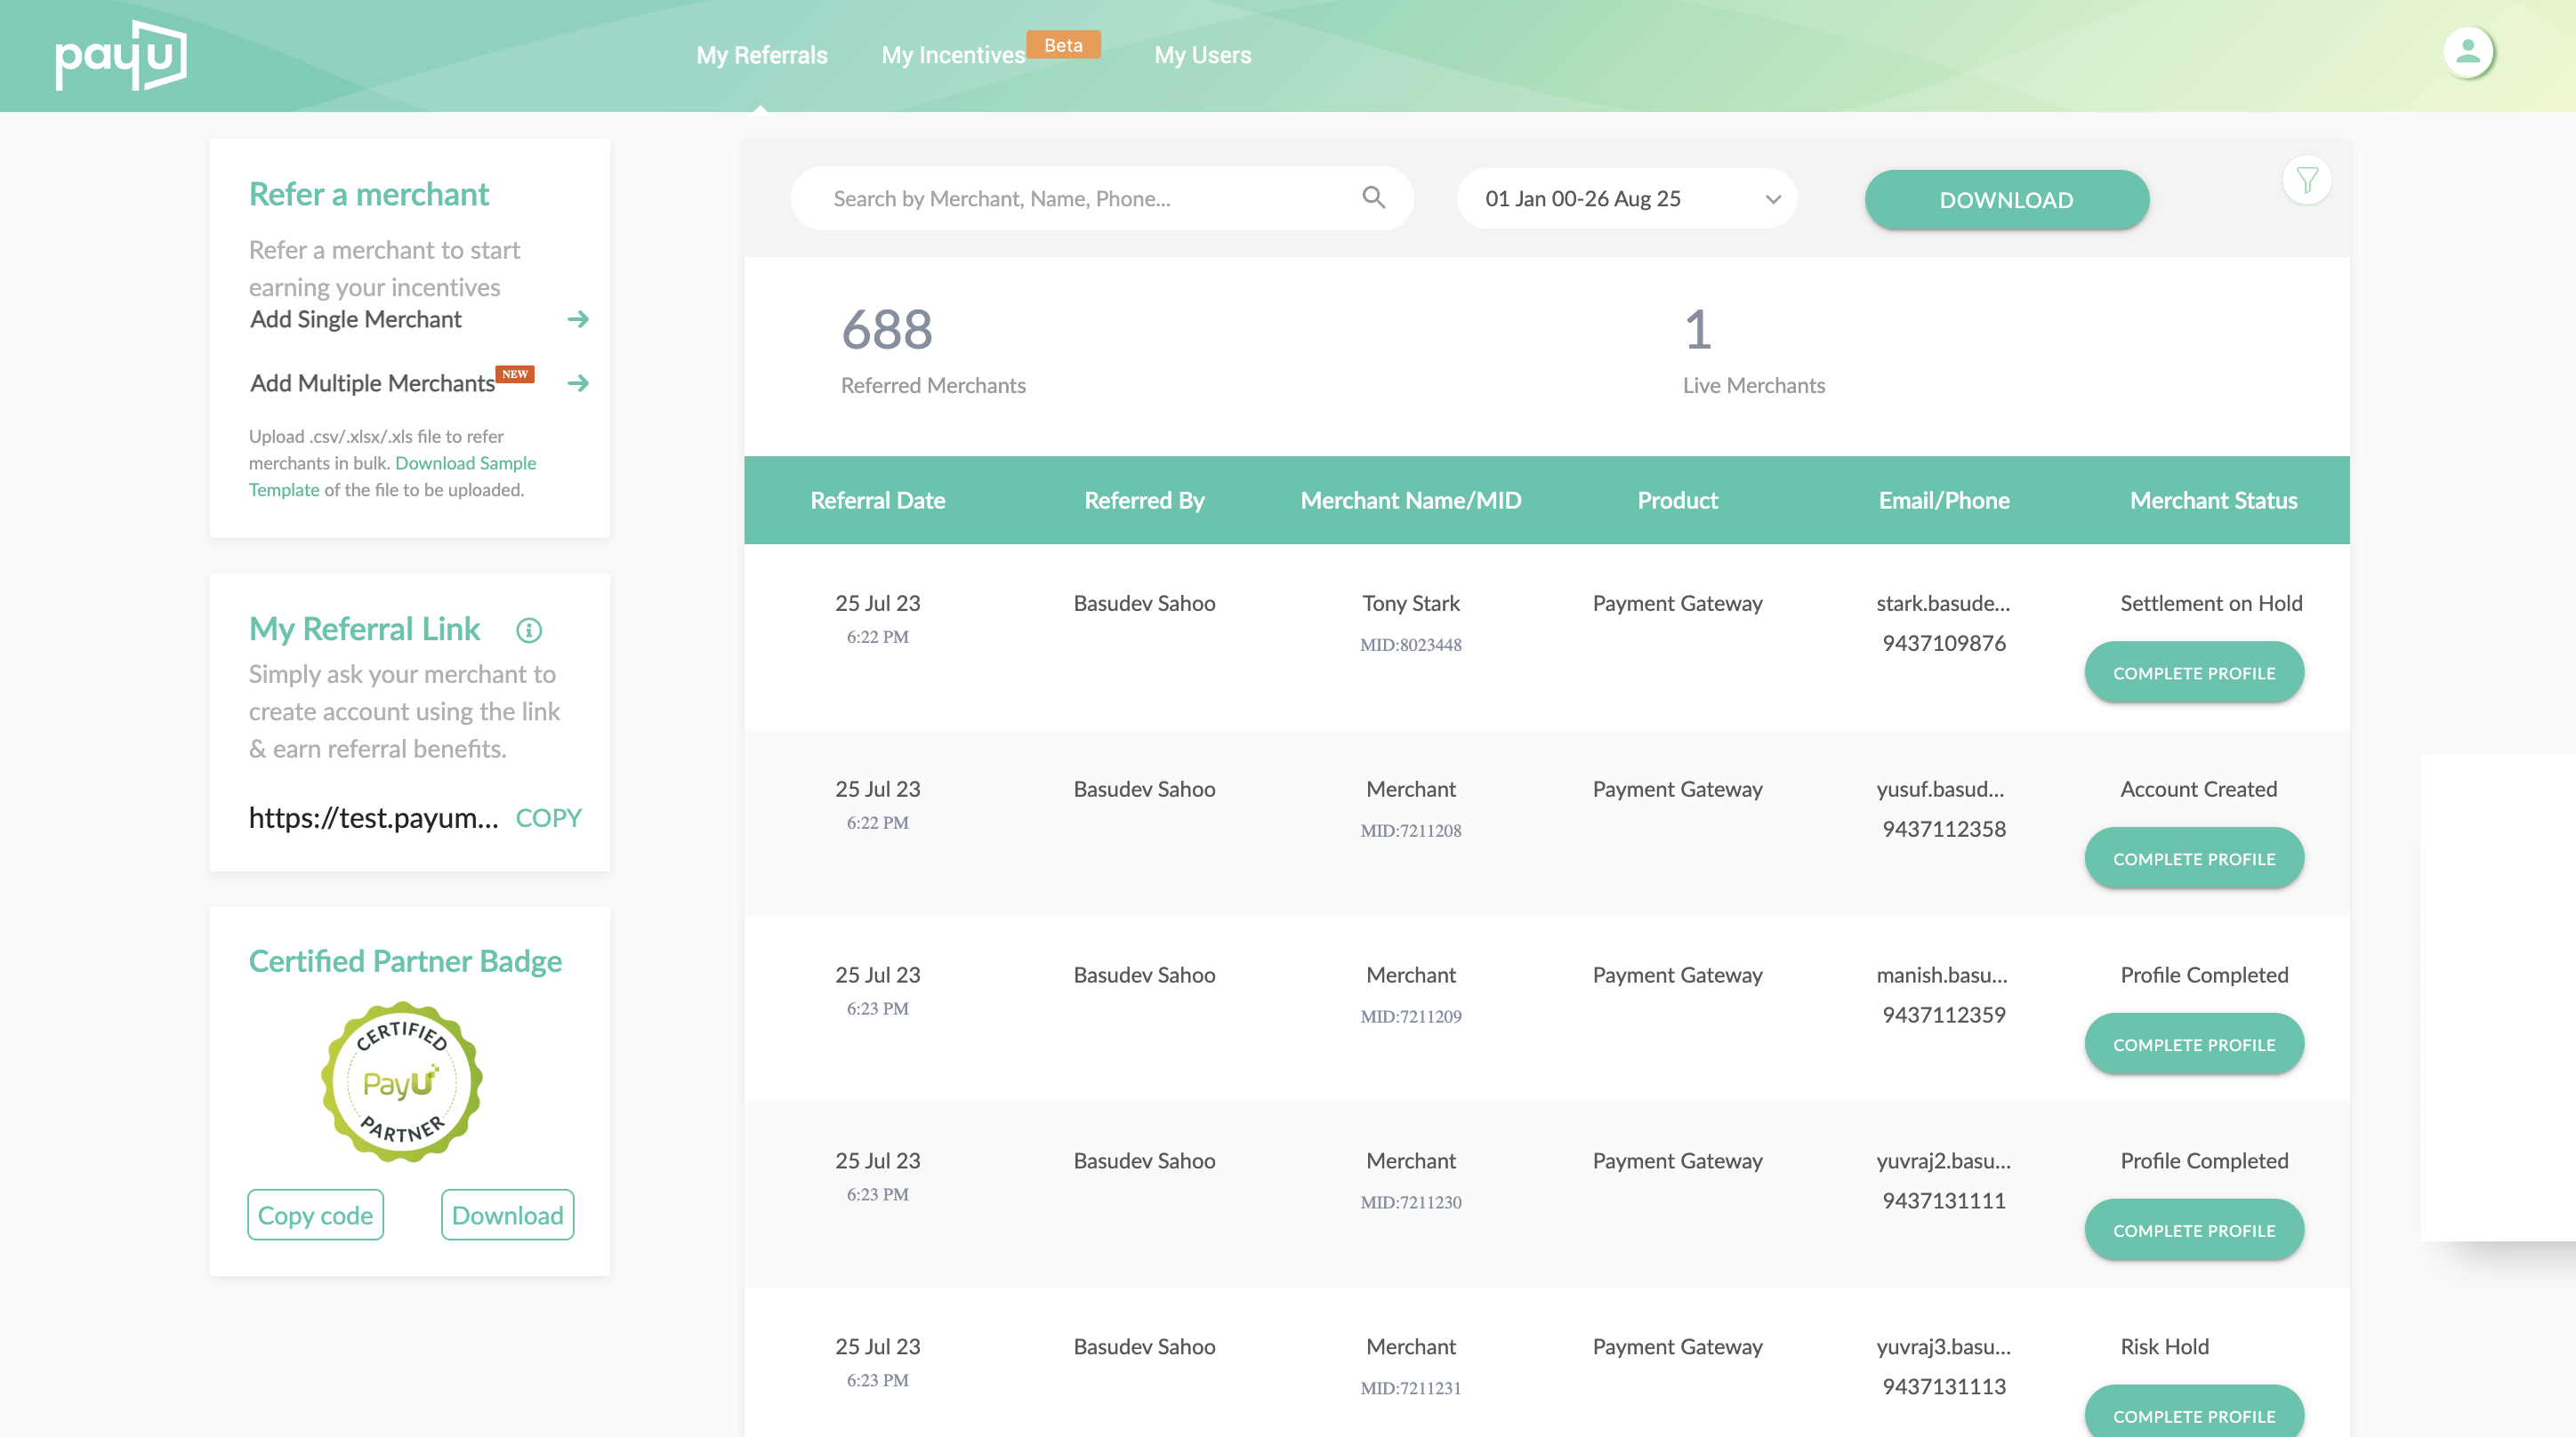Click the Merchant Status column header
The width and height of the screenshot is (2576, 1437).
[2214, 500]
